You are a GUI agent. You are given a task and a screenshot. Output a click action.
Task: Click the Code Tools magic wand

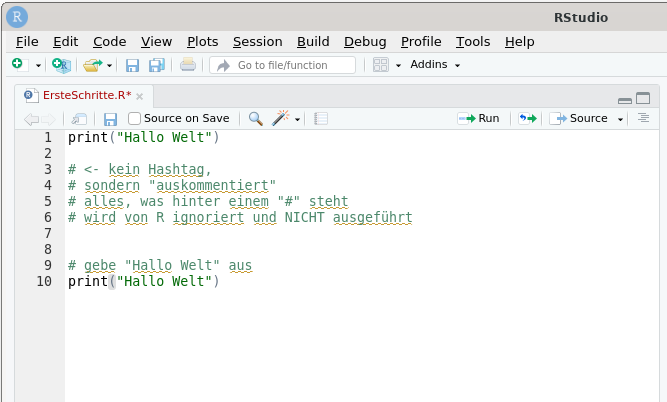point(281,118)
